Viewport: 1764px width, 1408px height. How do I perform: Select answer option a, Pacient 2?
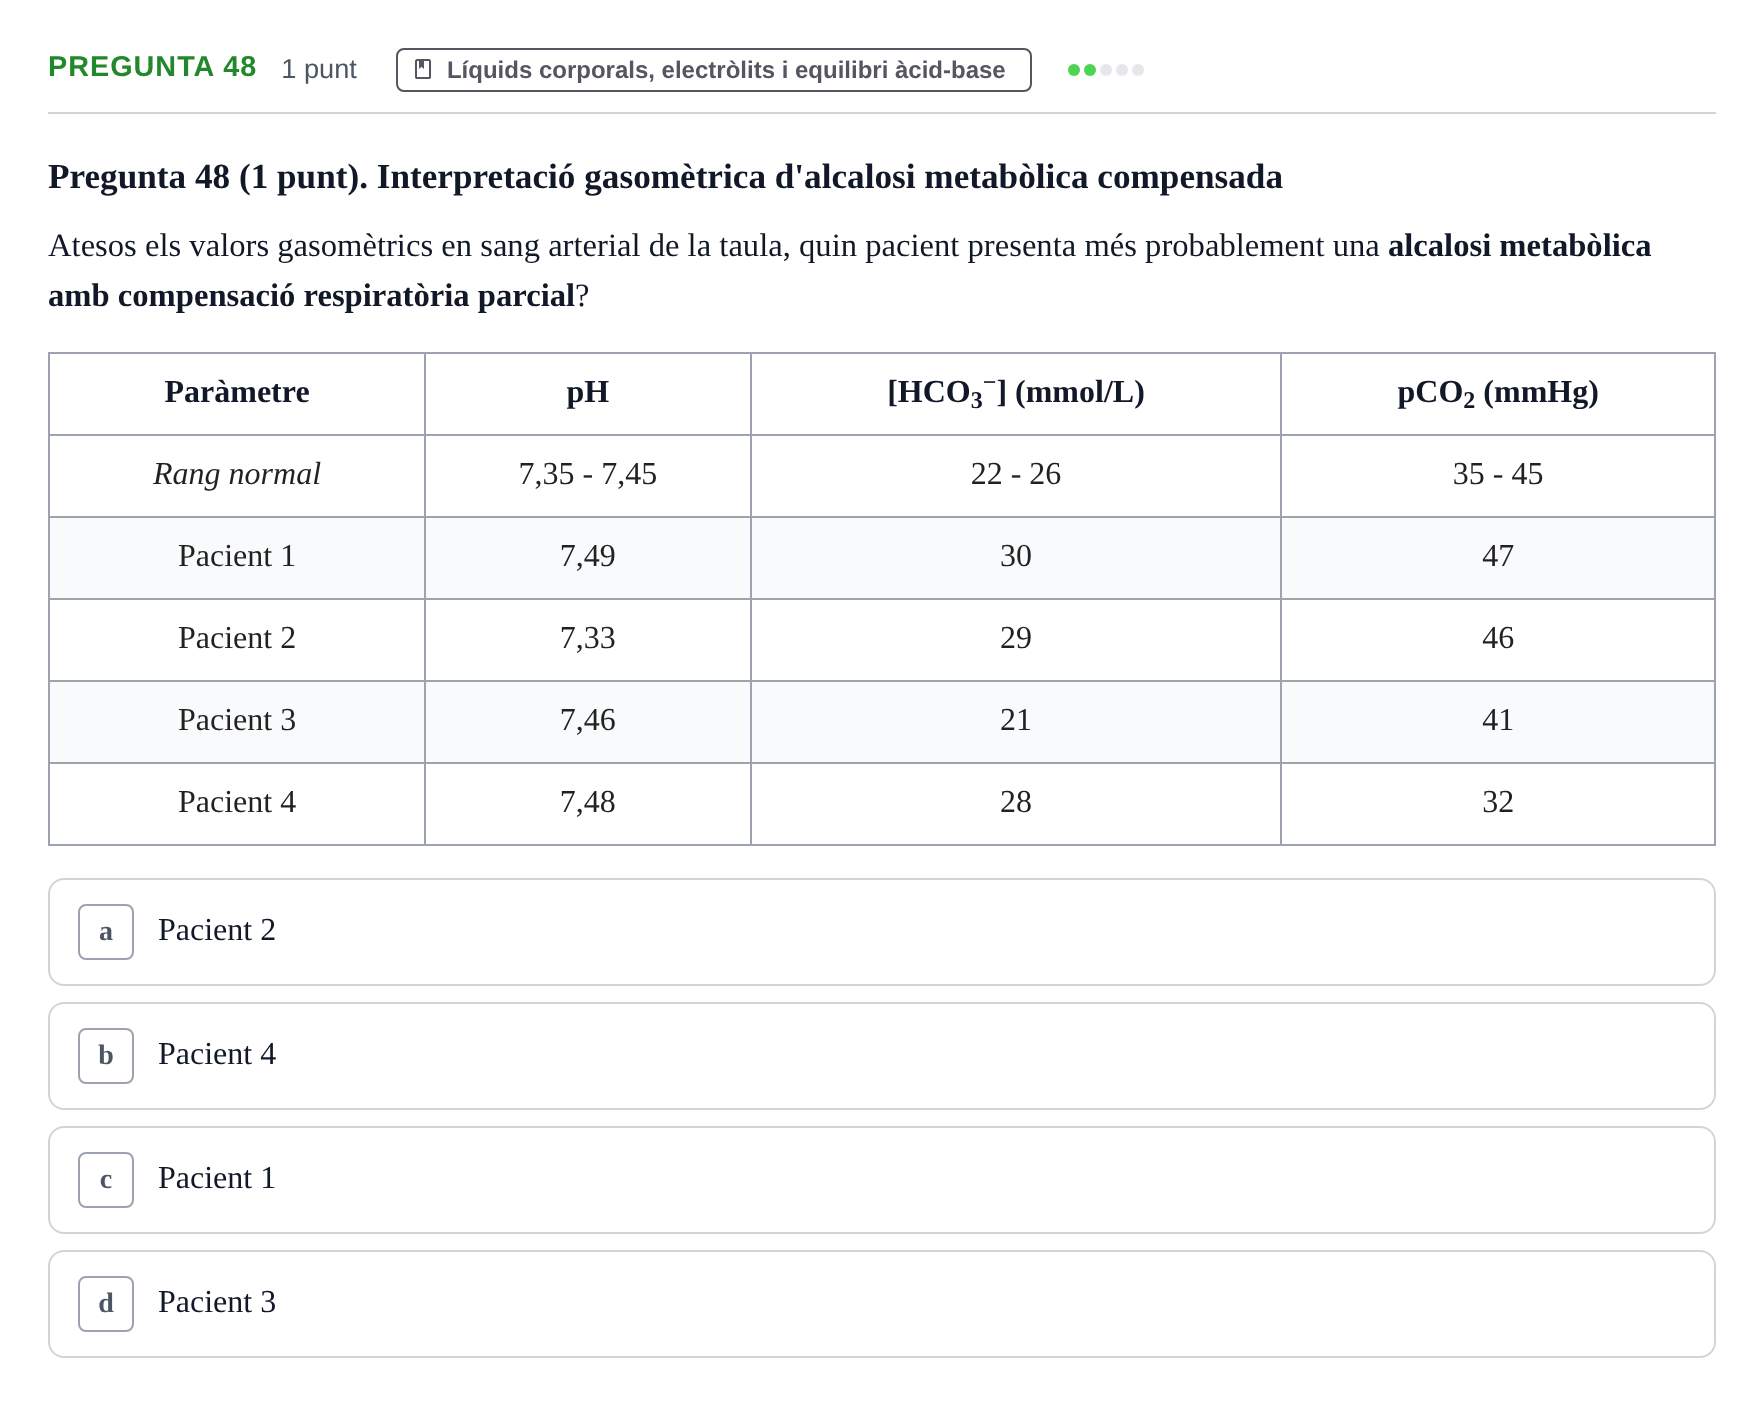(x=881, y=932)
